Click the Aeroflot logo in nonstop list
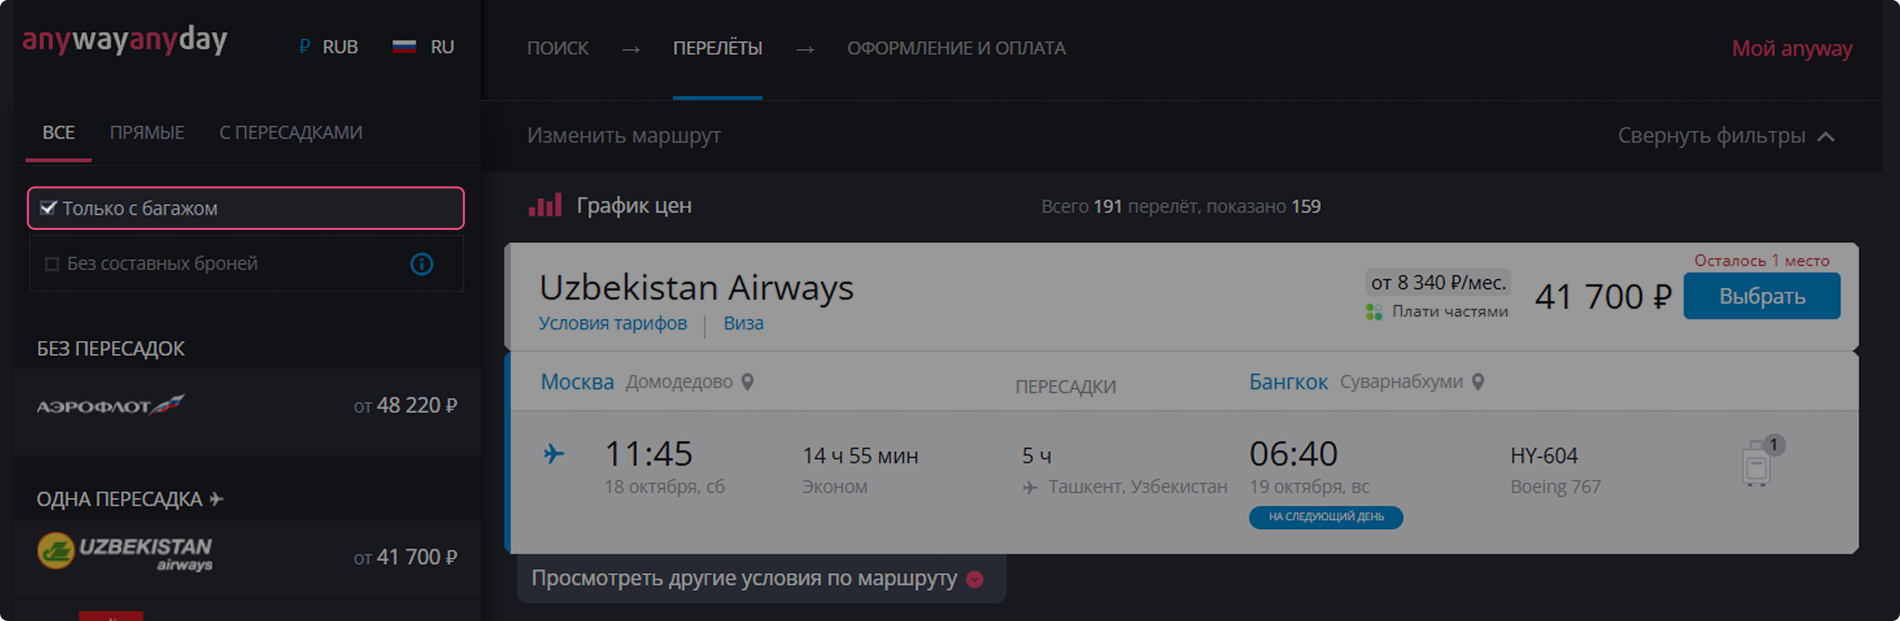Screen dimensions: 1900x621 pyautogui.click(x=111, y=405)
